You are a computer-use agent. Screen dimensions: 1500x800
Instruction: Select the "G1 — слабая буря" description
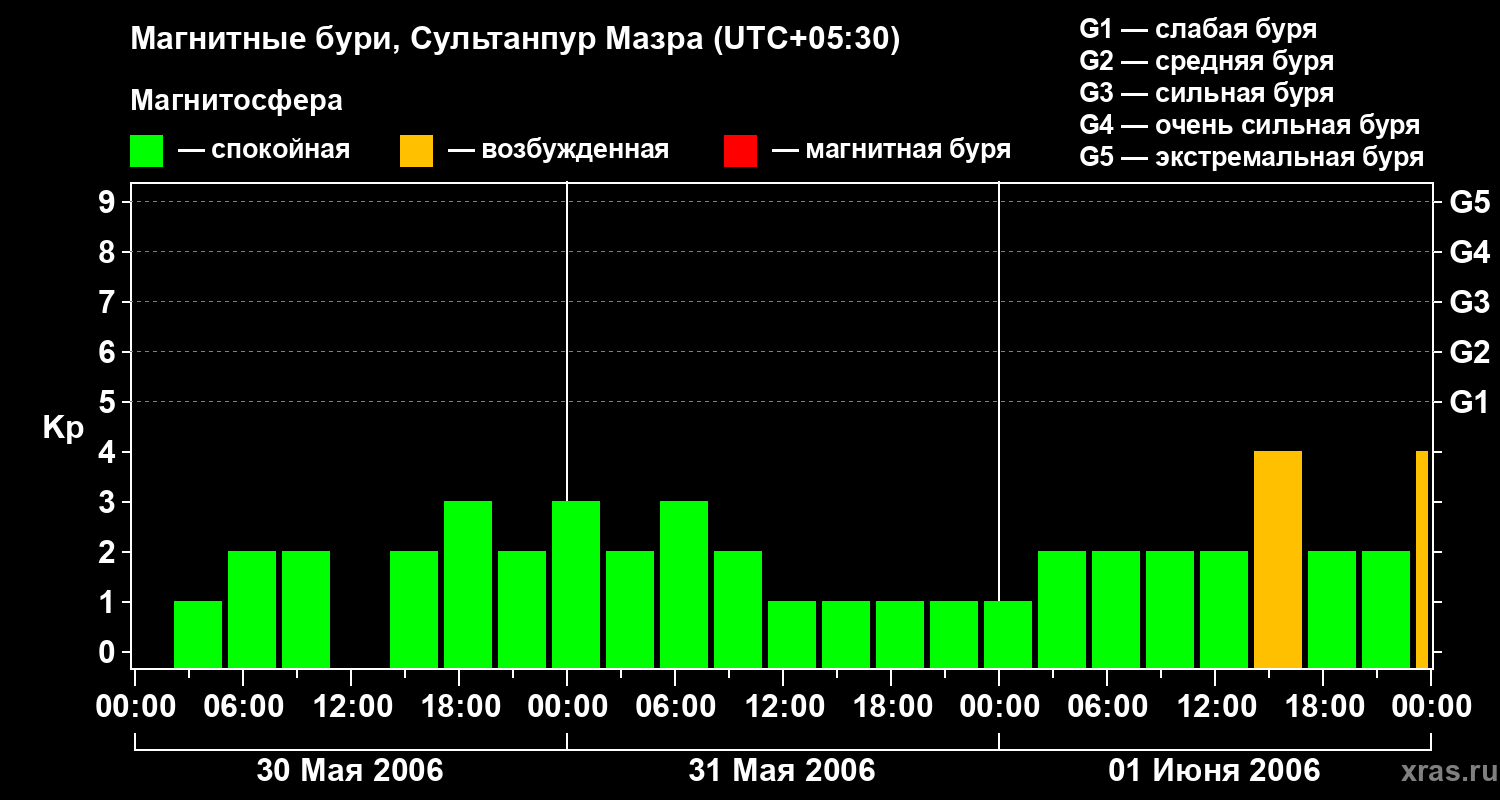coord(1198,29)
